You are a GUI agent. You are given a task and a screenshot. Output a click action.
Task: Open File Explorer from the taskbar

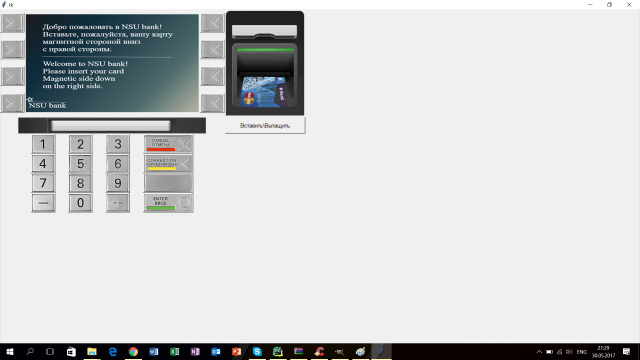(x=92, y=351)
